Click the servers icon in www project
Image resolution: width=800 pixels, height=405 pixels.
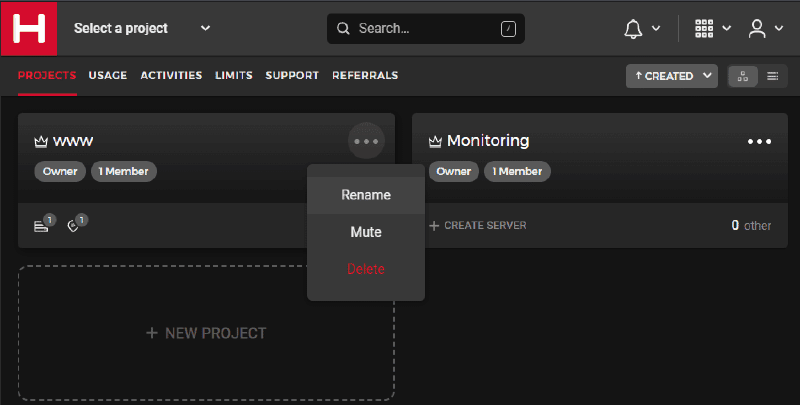[x=41, y=226]
